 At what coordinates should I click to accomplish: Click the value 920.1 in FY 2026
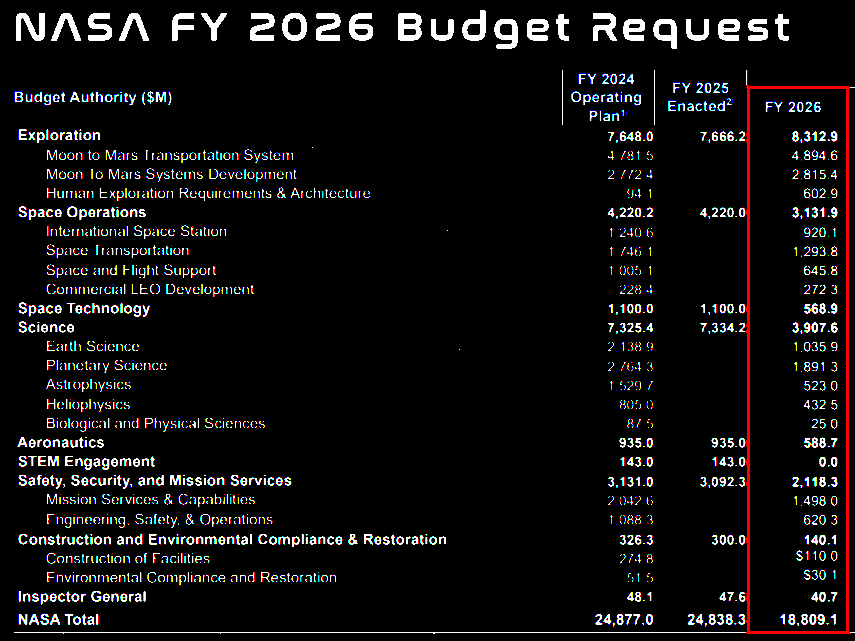pos(821,233)
